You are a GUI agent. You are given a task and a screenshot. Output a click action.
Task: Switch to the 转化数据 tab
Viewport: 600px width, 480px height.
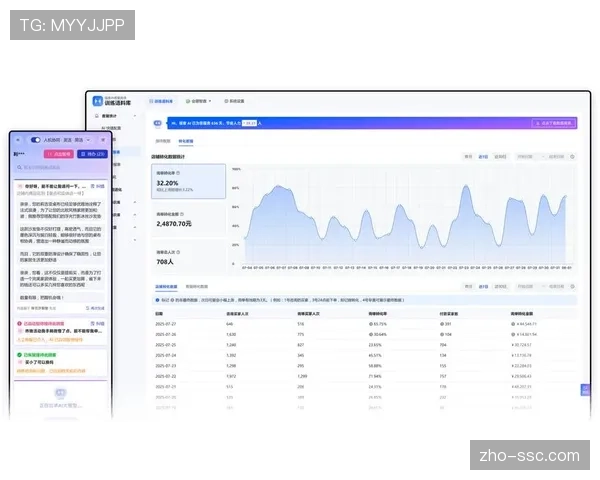tap(187, 143)
